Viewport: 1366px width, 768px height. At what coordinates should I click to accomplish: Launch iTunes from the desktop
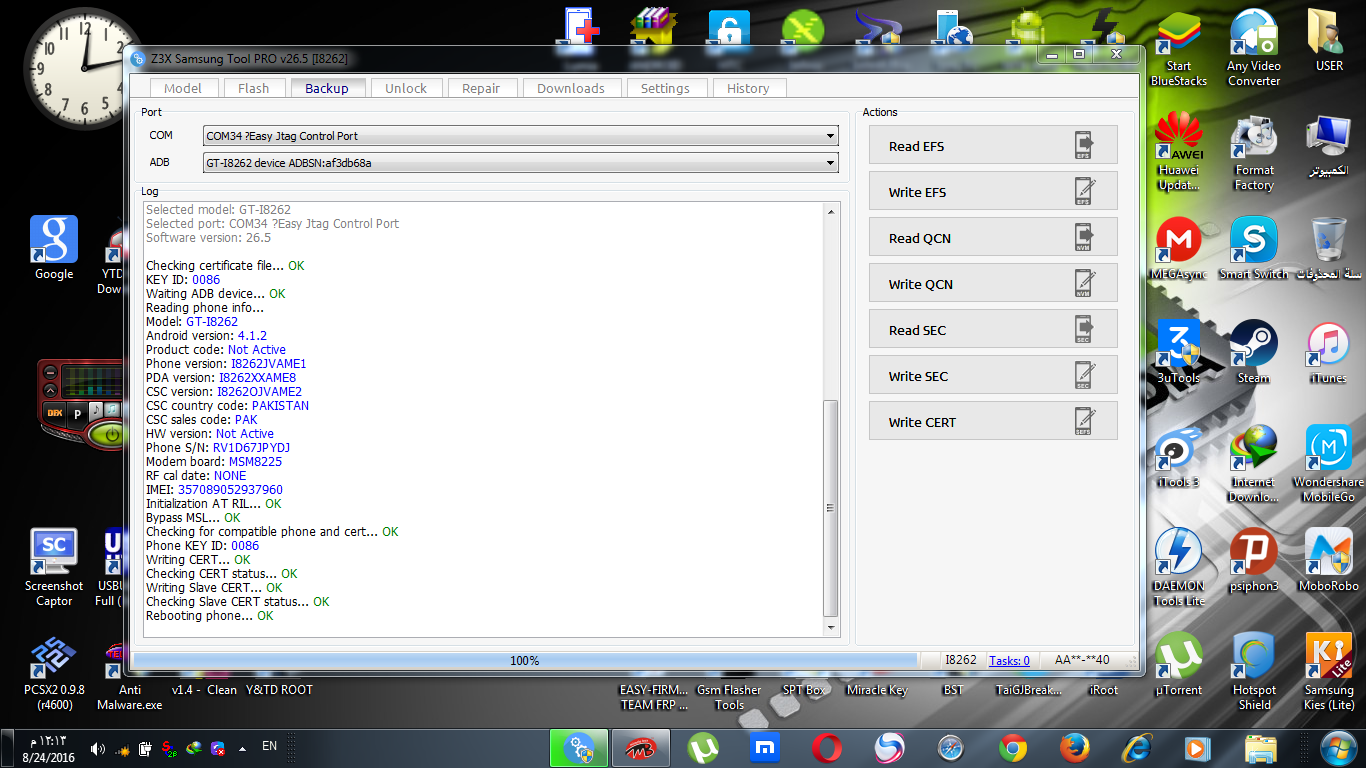pos(1329,353)
